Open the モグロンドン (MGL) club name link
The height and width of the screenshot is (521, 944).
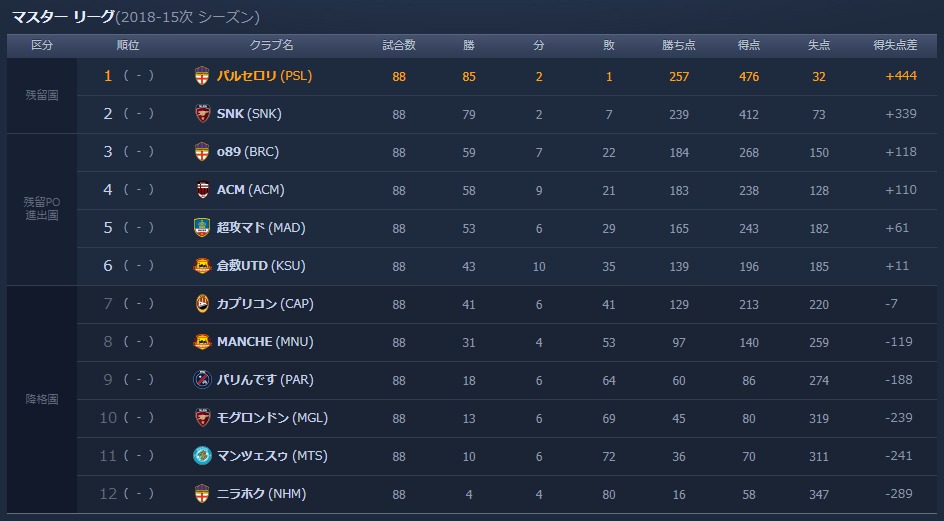272,417
